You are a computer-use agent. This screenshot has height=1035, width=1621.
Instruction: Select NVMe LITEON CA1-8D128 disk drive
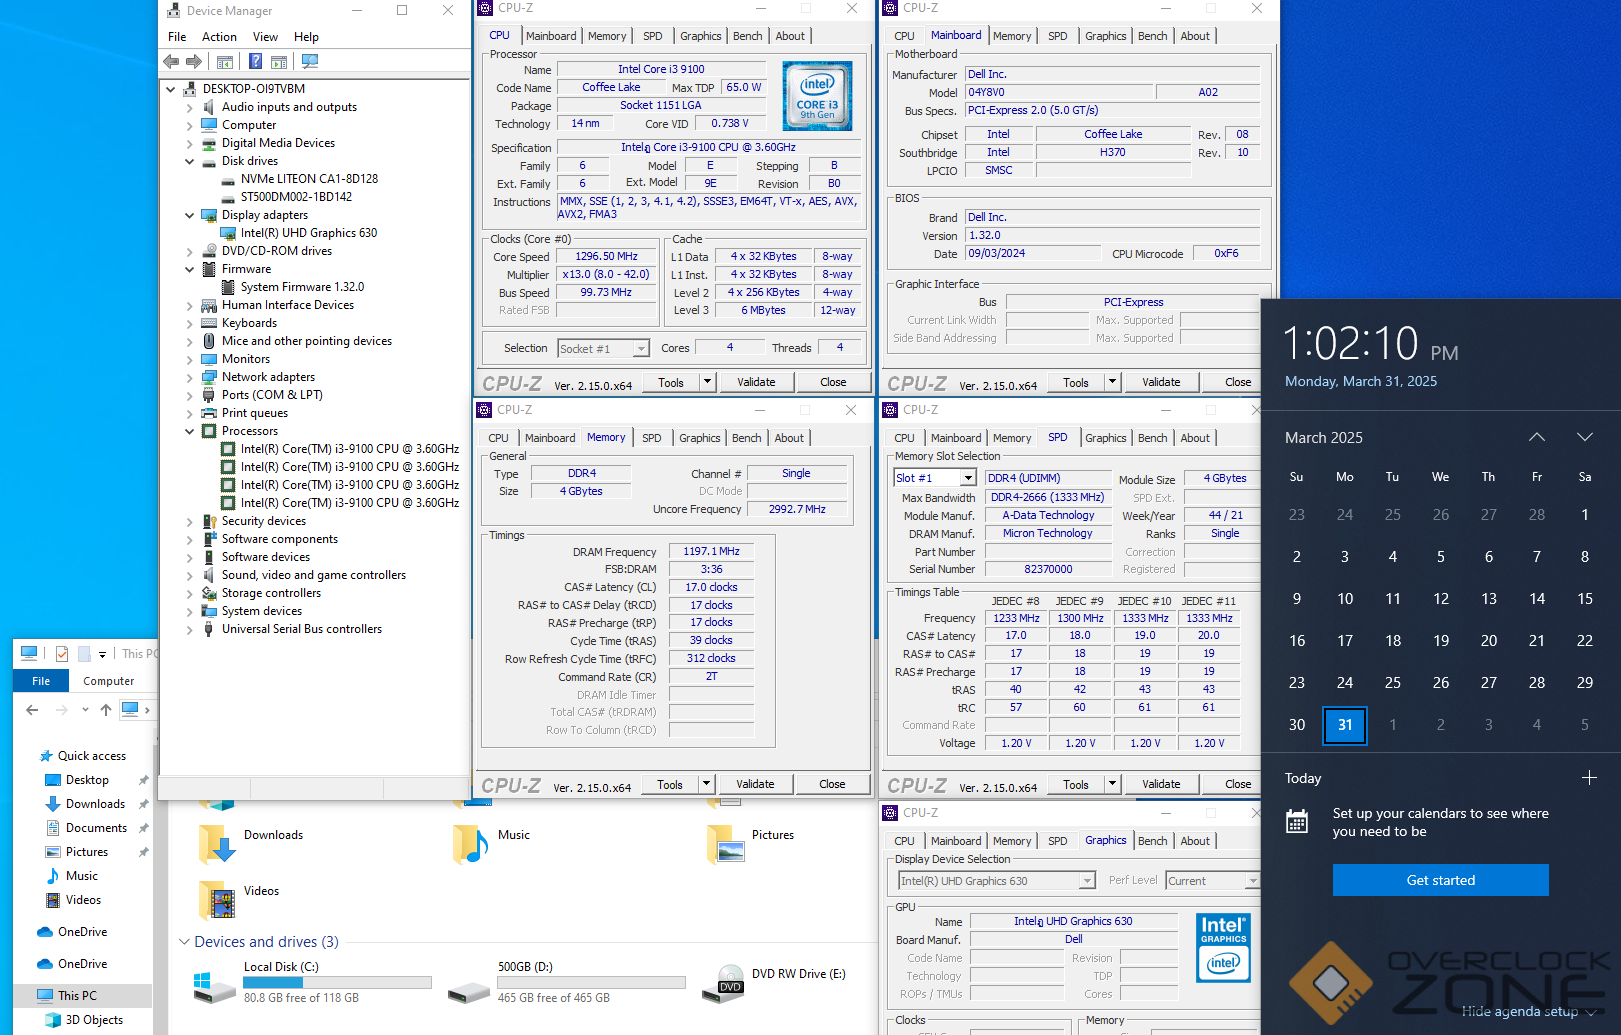tap(309, 179)
